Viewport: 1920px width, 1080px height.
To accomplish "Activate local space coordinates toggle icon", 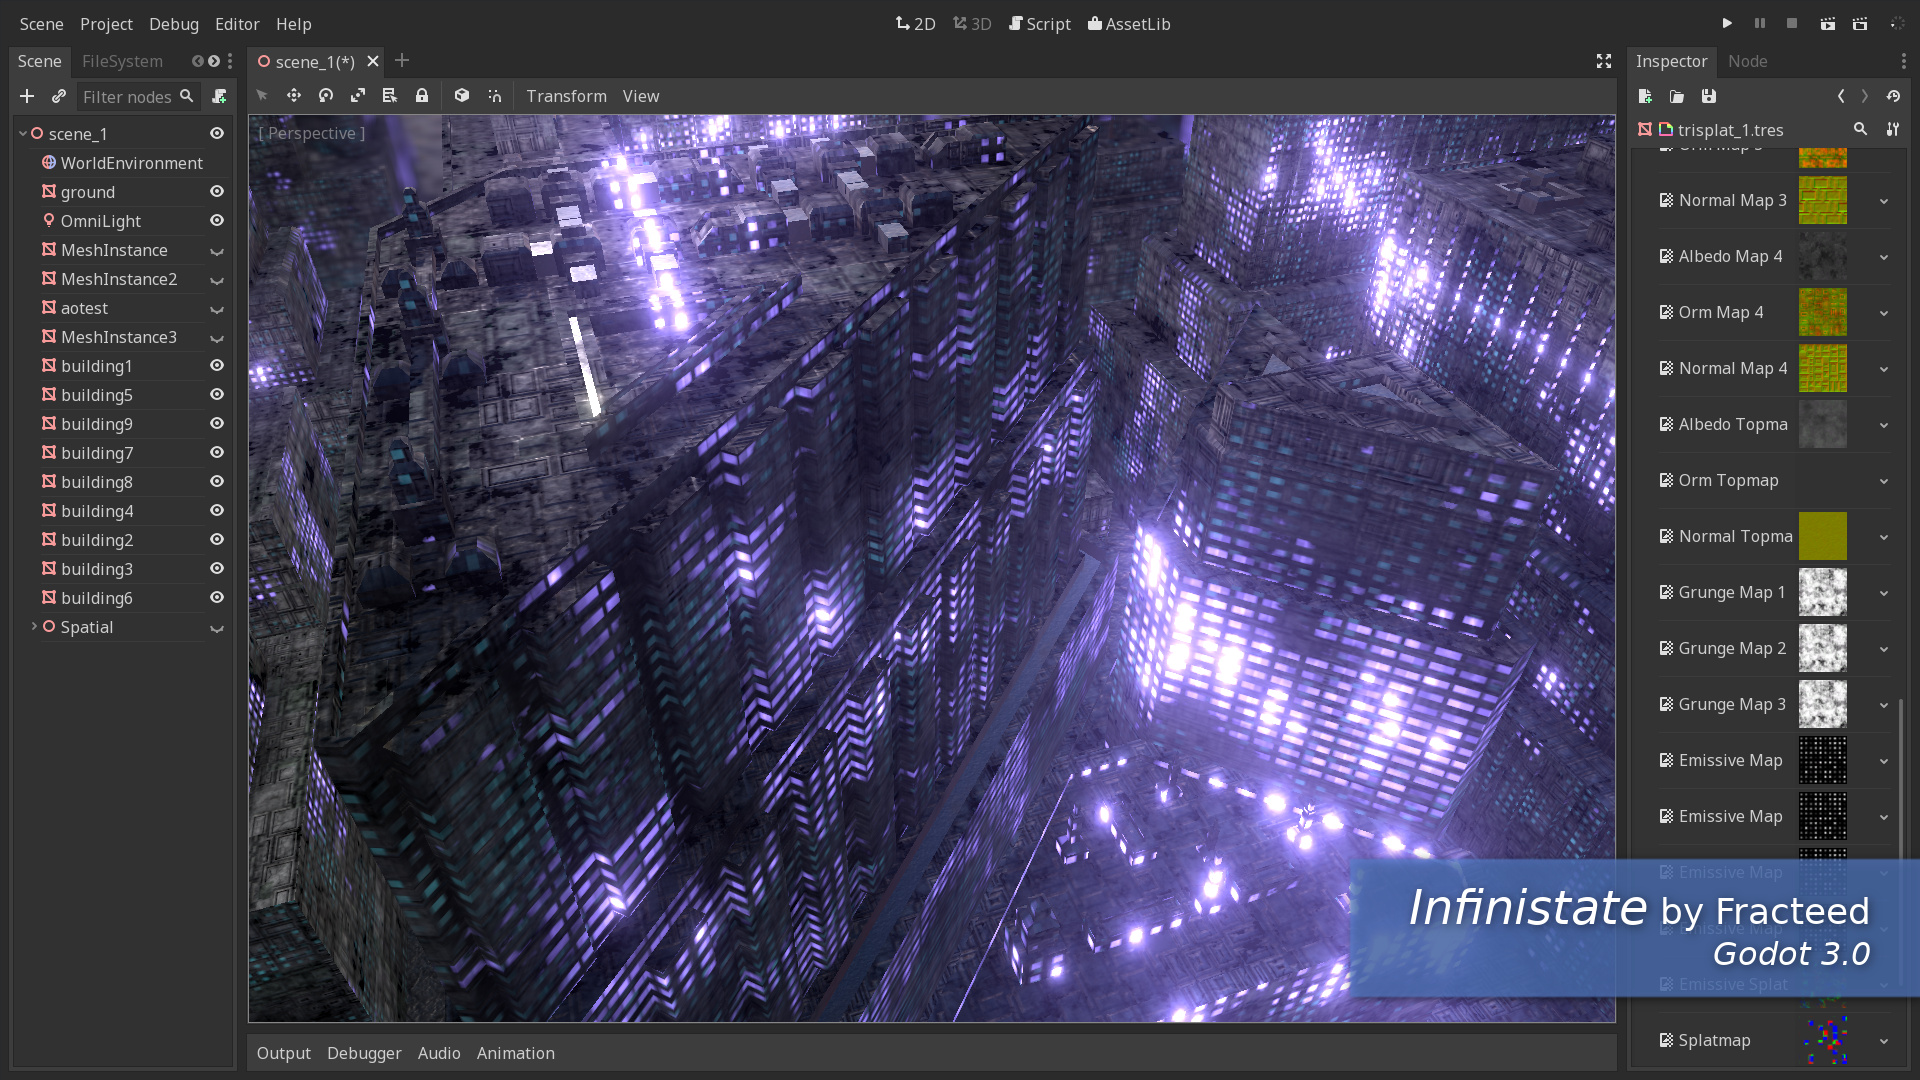I will pos(461,95).
